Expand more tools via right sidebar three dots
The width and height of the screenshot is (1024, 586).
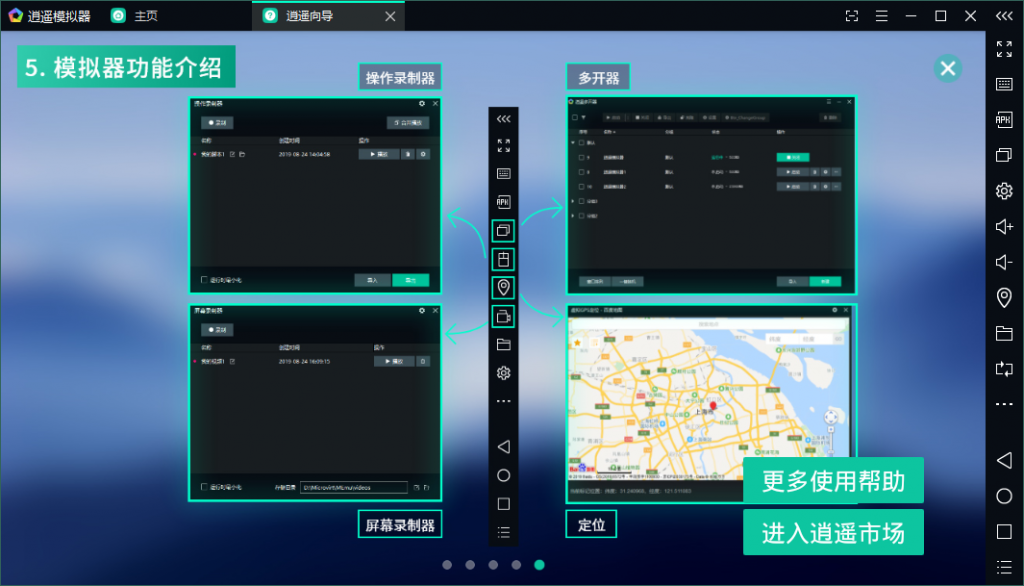pos(1004,404)
